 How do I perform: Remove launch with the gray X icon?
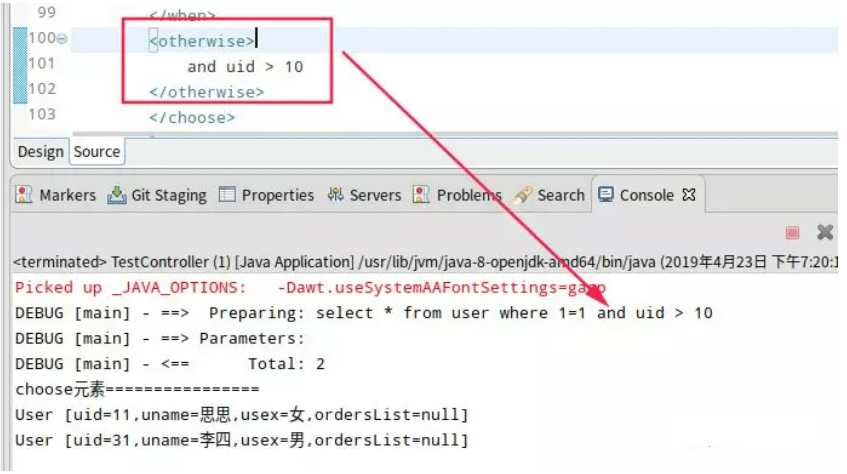coord(825,232)
